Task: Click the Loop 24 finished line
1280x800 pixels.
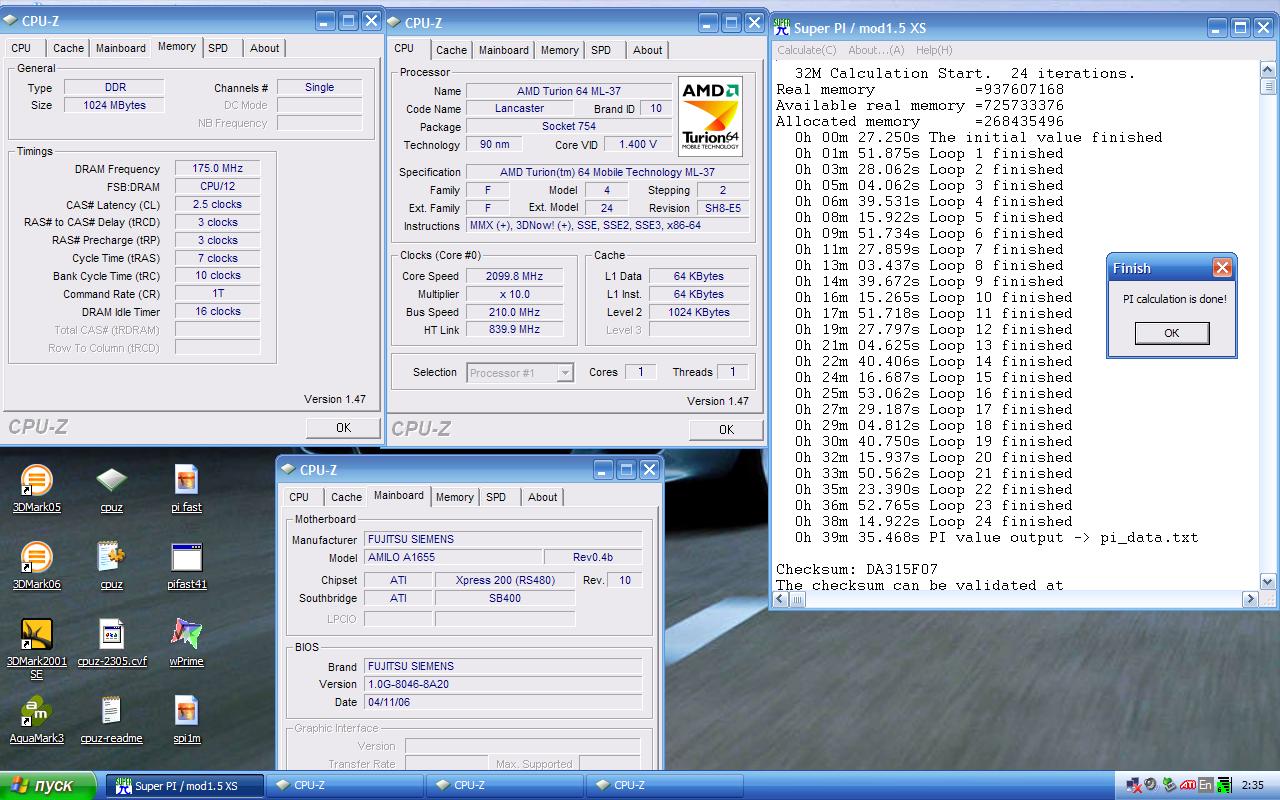Action: point(934,521)
